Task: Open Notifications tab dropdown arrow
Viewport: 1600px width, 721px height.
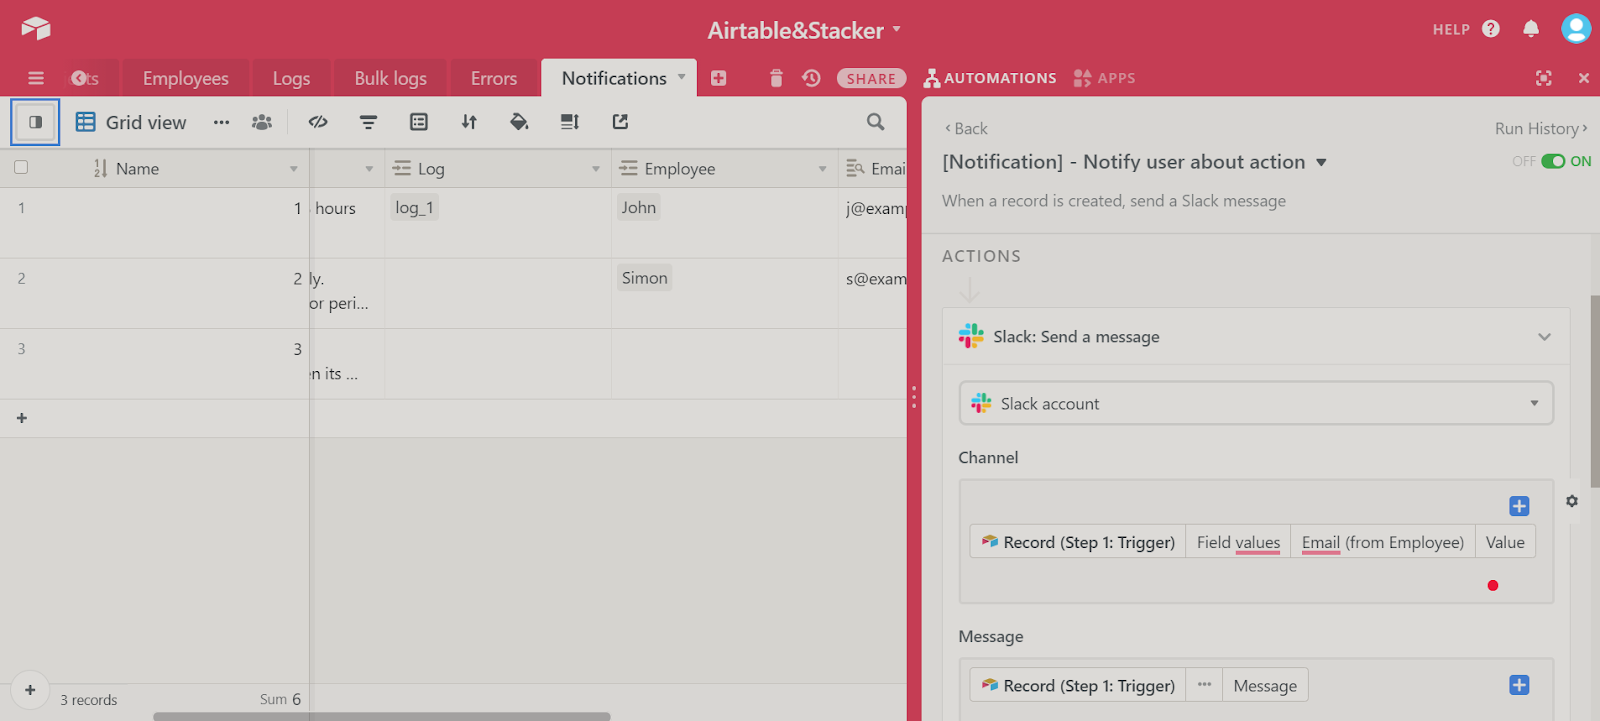Action: (x=682, y=77)
